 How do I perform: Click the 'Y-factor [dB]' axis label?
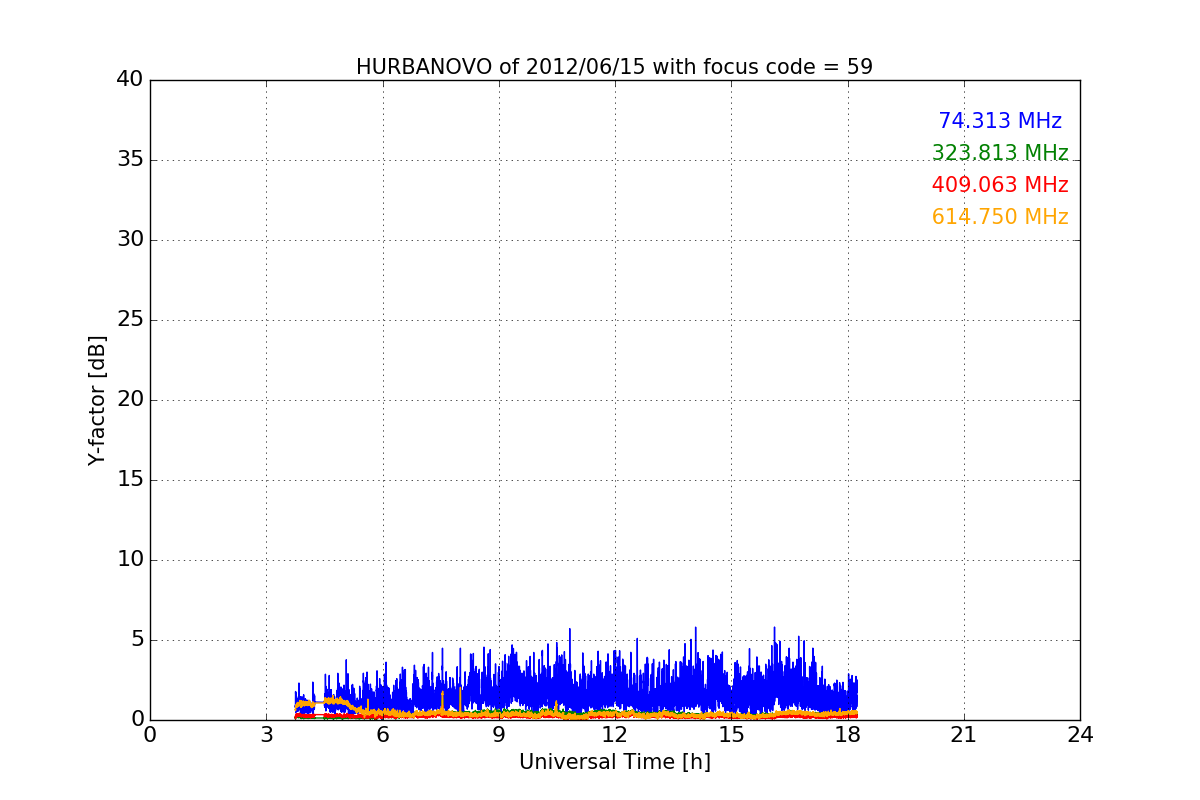tap(97, 400)
